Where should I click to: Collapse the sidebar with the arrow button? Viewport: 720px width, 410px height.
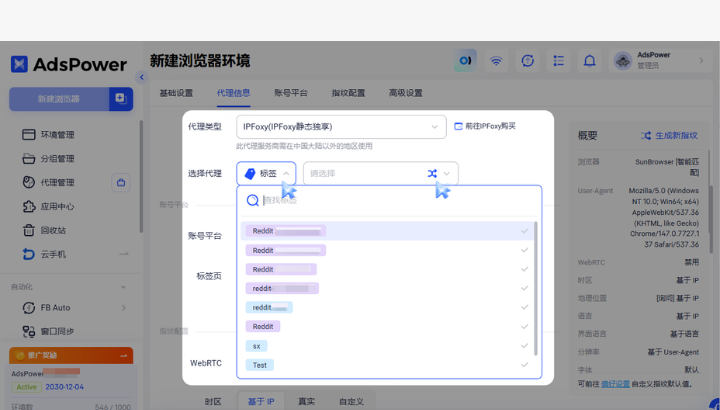pyautogui.click(x=141, y=77)
